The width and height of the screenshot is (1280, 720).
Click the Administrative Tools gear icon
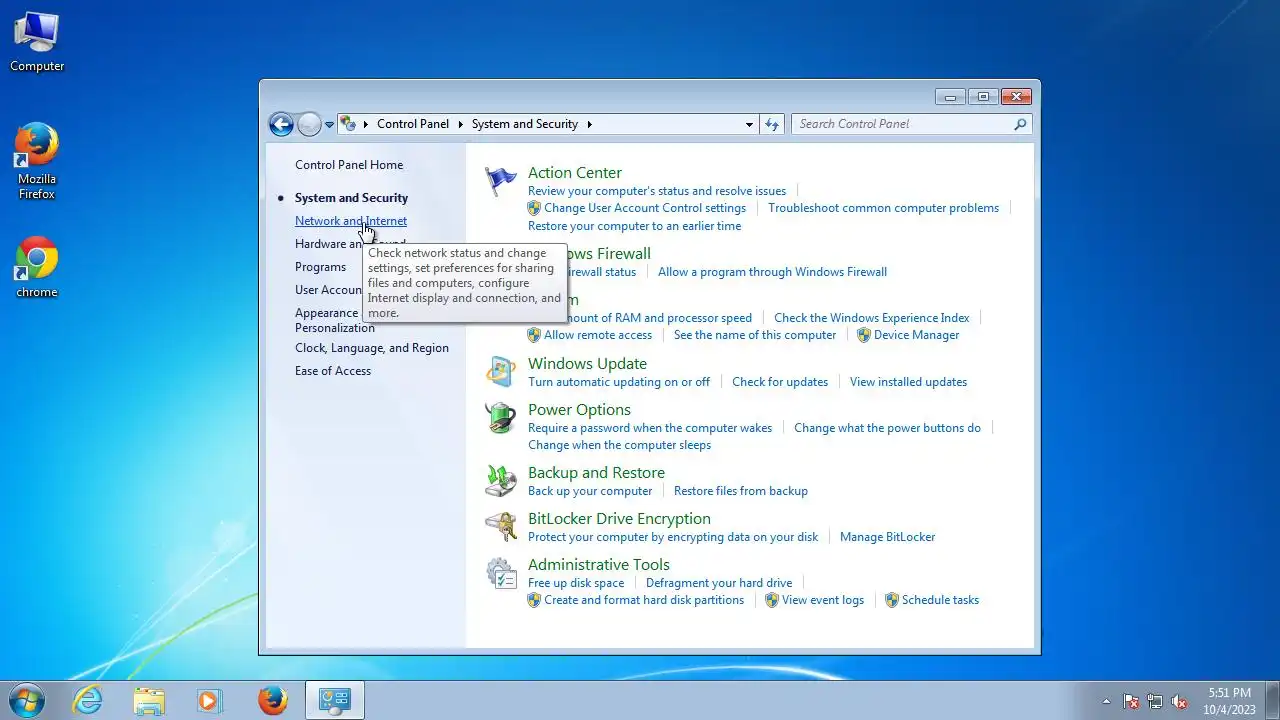501,573
